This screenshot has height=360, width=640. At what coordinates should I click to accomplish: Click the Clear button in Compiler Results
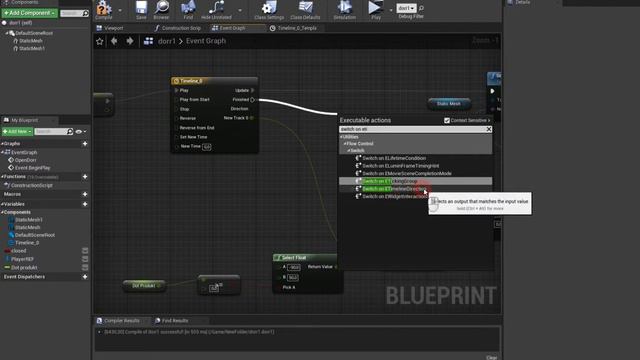[x=491, y=358]
